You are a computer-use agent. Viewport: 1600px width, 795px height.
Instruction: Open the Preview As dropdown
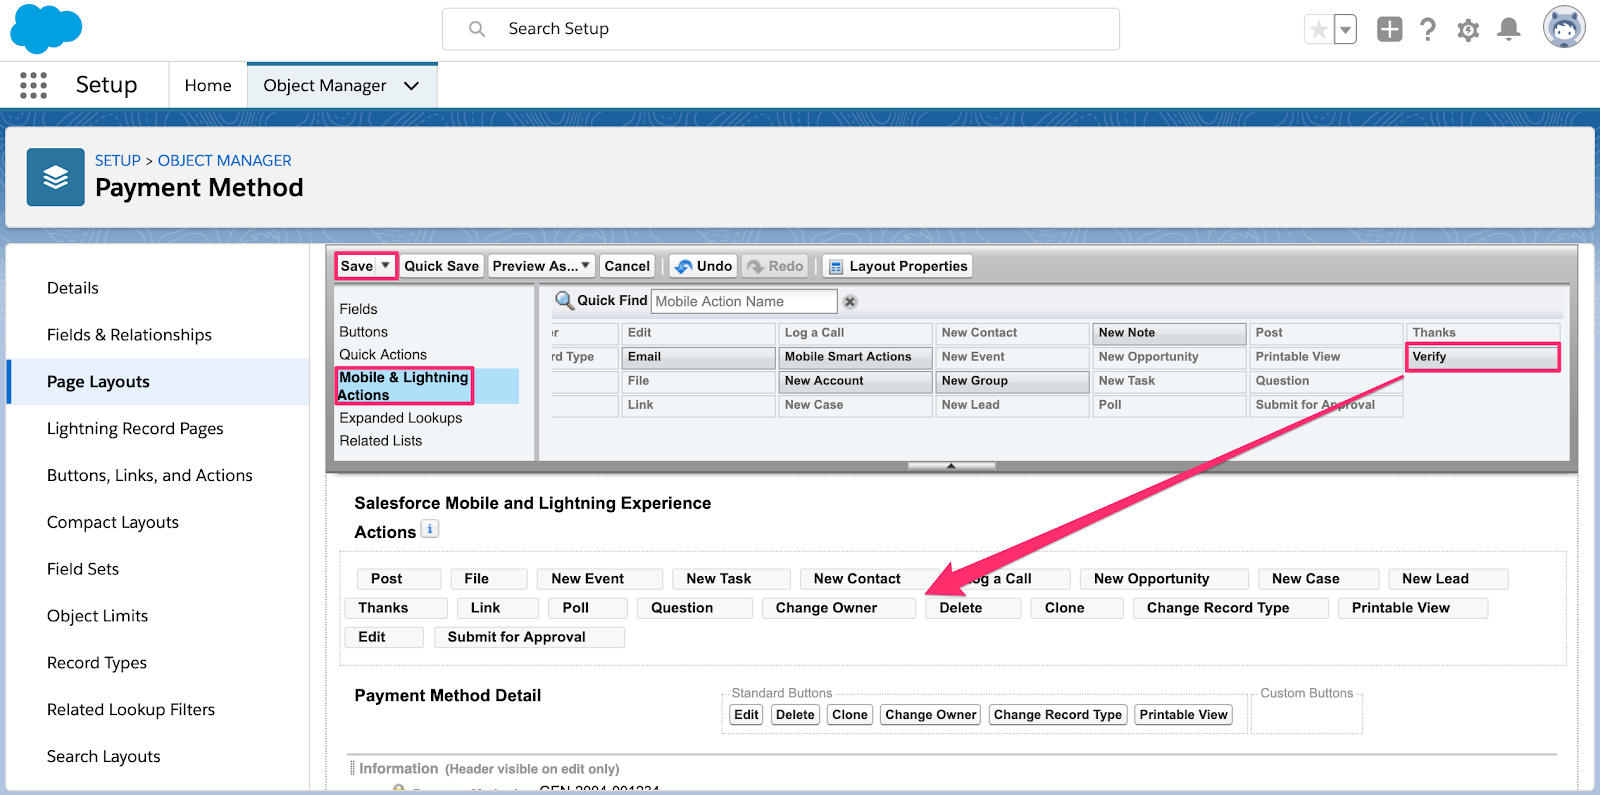point(541,266)
